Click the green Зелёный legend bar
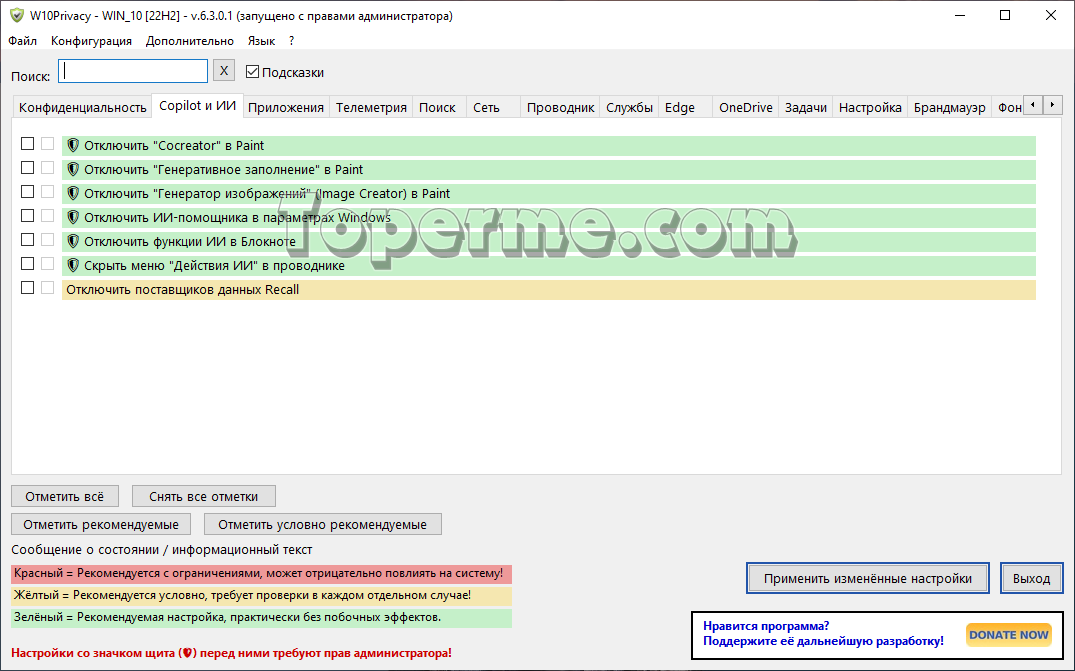Screen dimensions: 1075x671 261,618
